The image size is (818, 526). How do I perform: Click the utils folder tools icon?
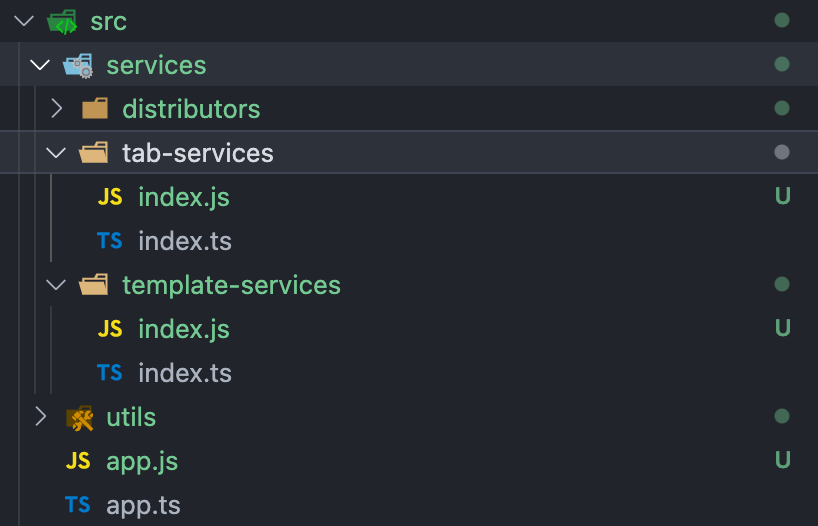point(79,417)
